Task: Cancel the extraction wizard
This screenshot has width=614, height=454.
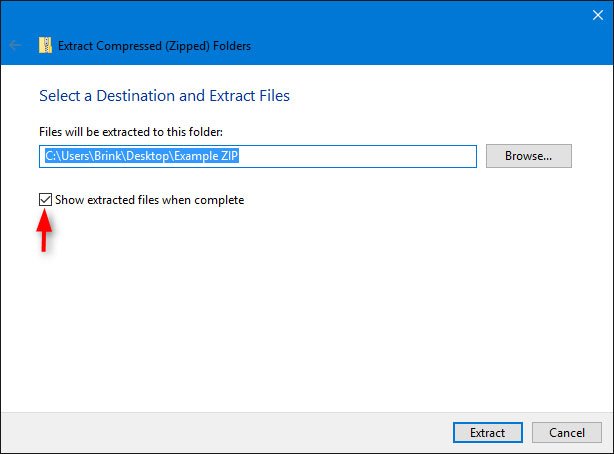Action: (567, 432)
